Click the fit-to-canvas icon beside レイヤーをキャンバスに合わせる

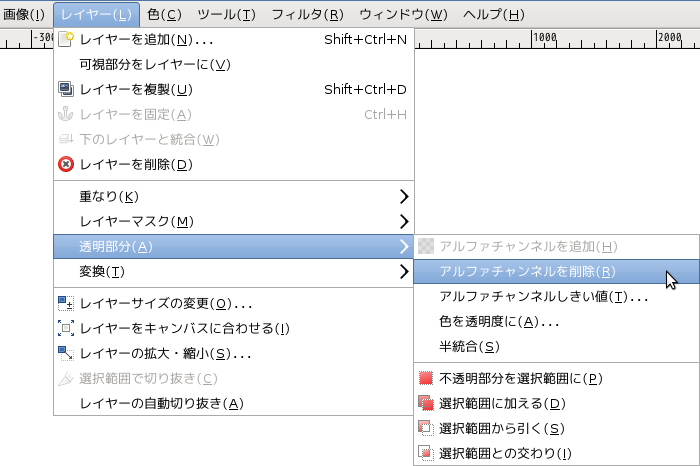point(66,328)
